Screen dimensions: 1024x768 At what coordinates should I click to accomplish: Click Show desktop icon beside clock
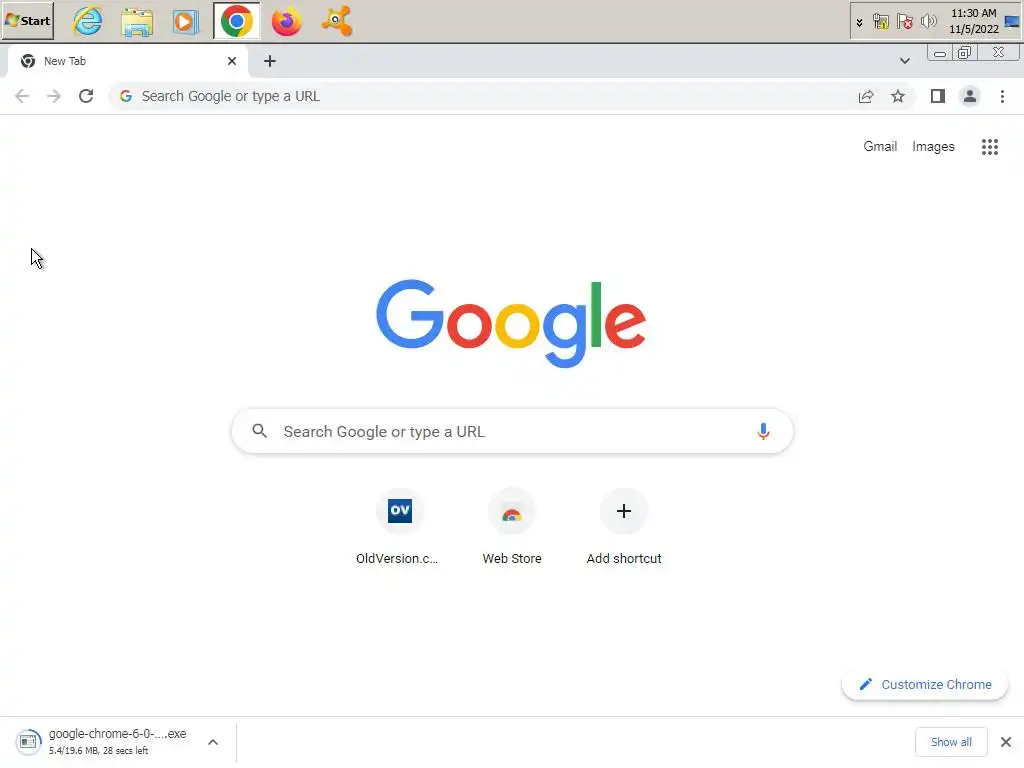coord(1012,22)
